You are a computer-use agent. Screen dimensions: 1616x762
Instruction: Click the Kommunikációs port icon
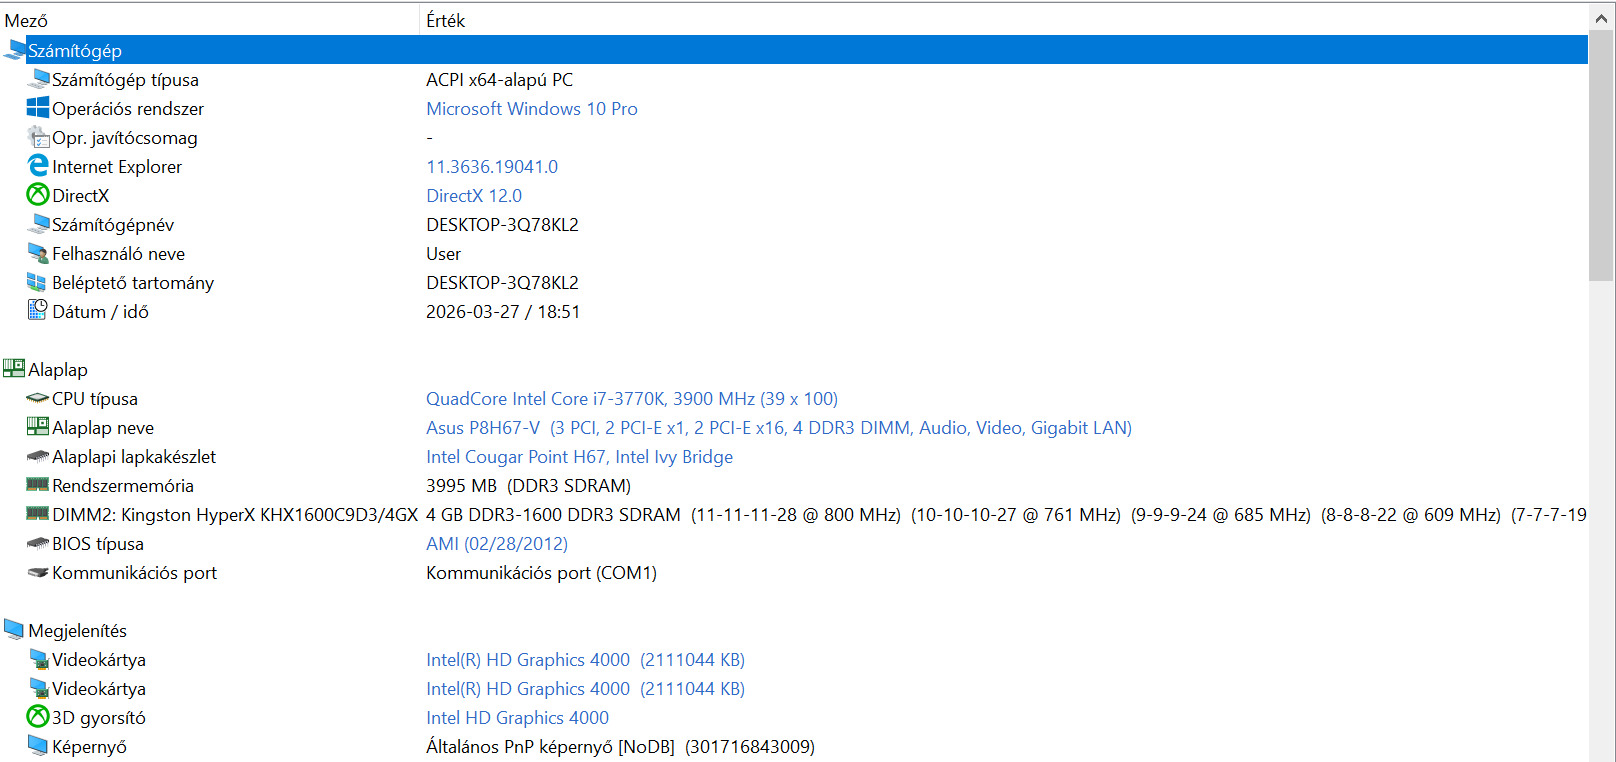[x=38, y=572]
